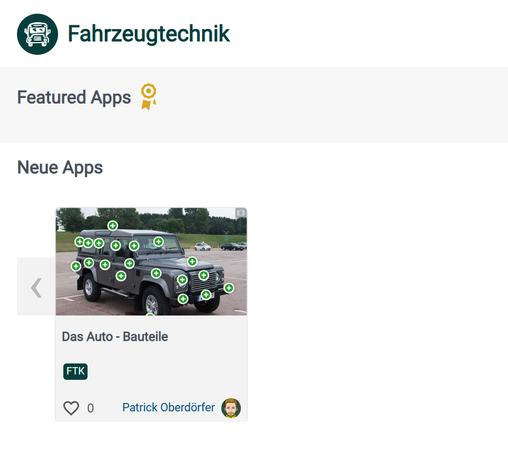Click the fullscreen icon in the thumbnail corner
This screenshot has width=508, height=453.
point(241,213)
